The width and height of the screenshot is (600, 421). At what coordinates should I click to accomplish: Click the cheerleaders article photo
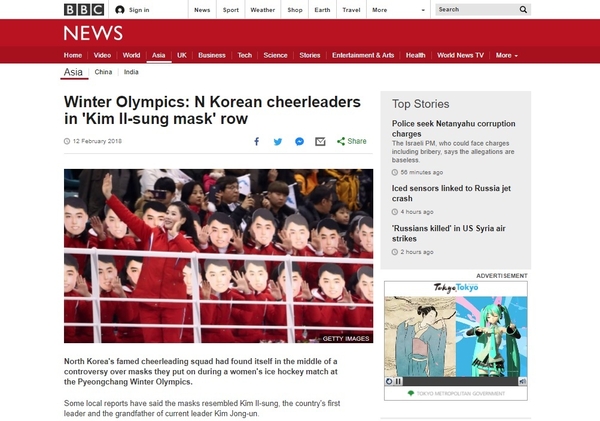pyautogui.click(x=218, y=256)
